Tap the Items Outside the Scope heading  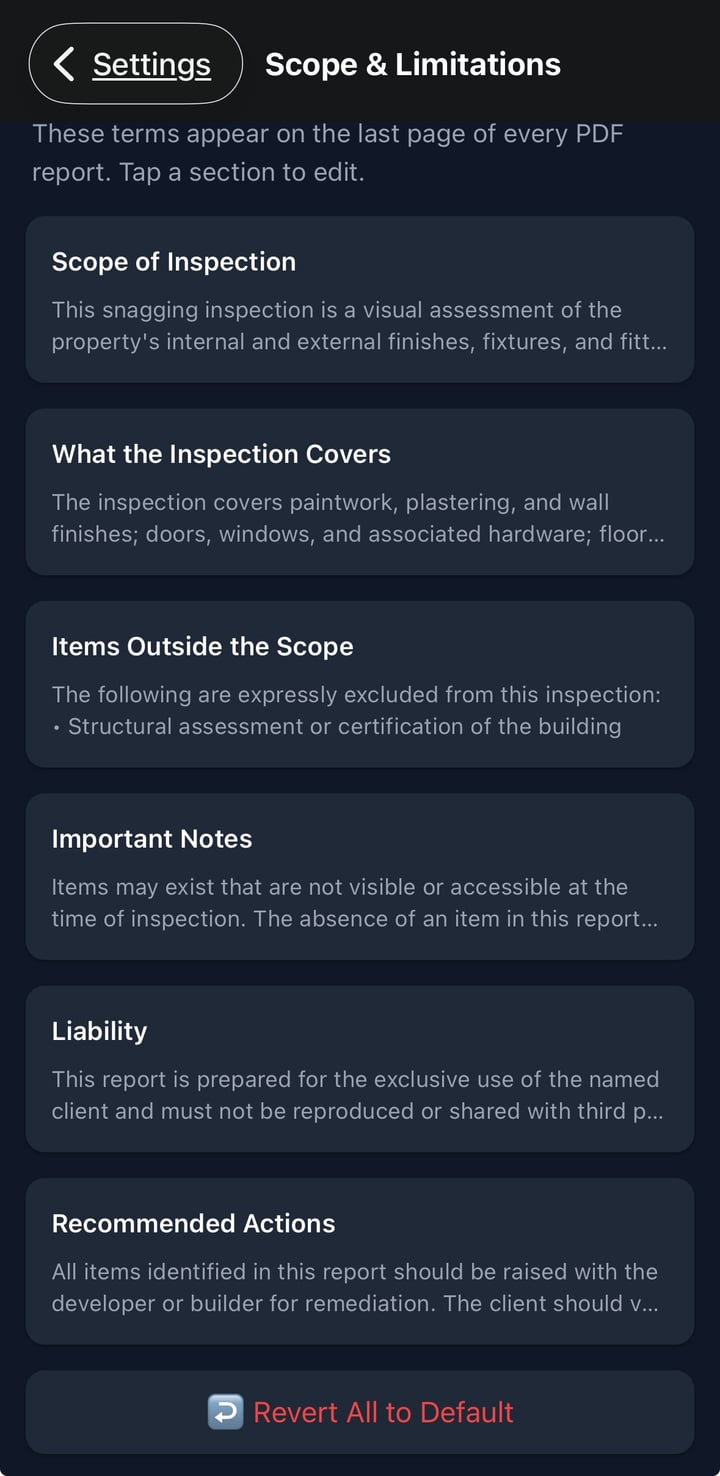tap(202, 646)
